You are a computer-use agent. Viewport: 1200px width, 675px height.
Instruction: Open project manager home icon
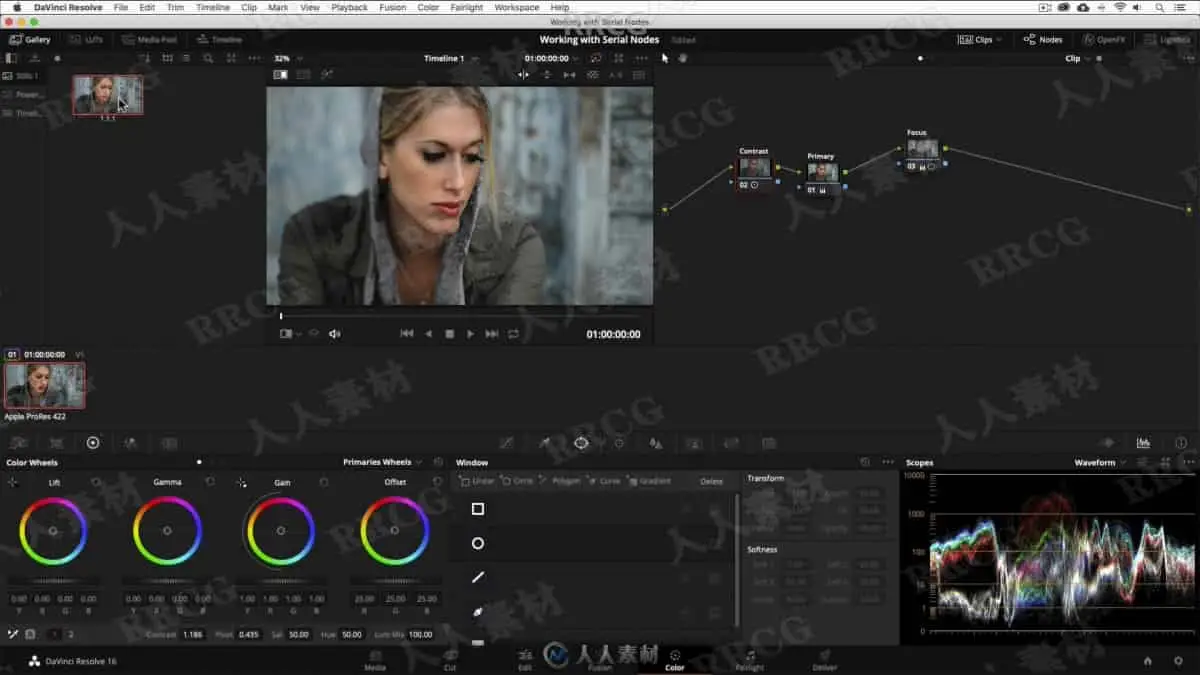(1148, 660)
